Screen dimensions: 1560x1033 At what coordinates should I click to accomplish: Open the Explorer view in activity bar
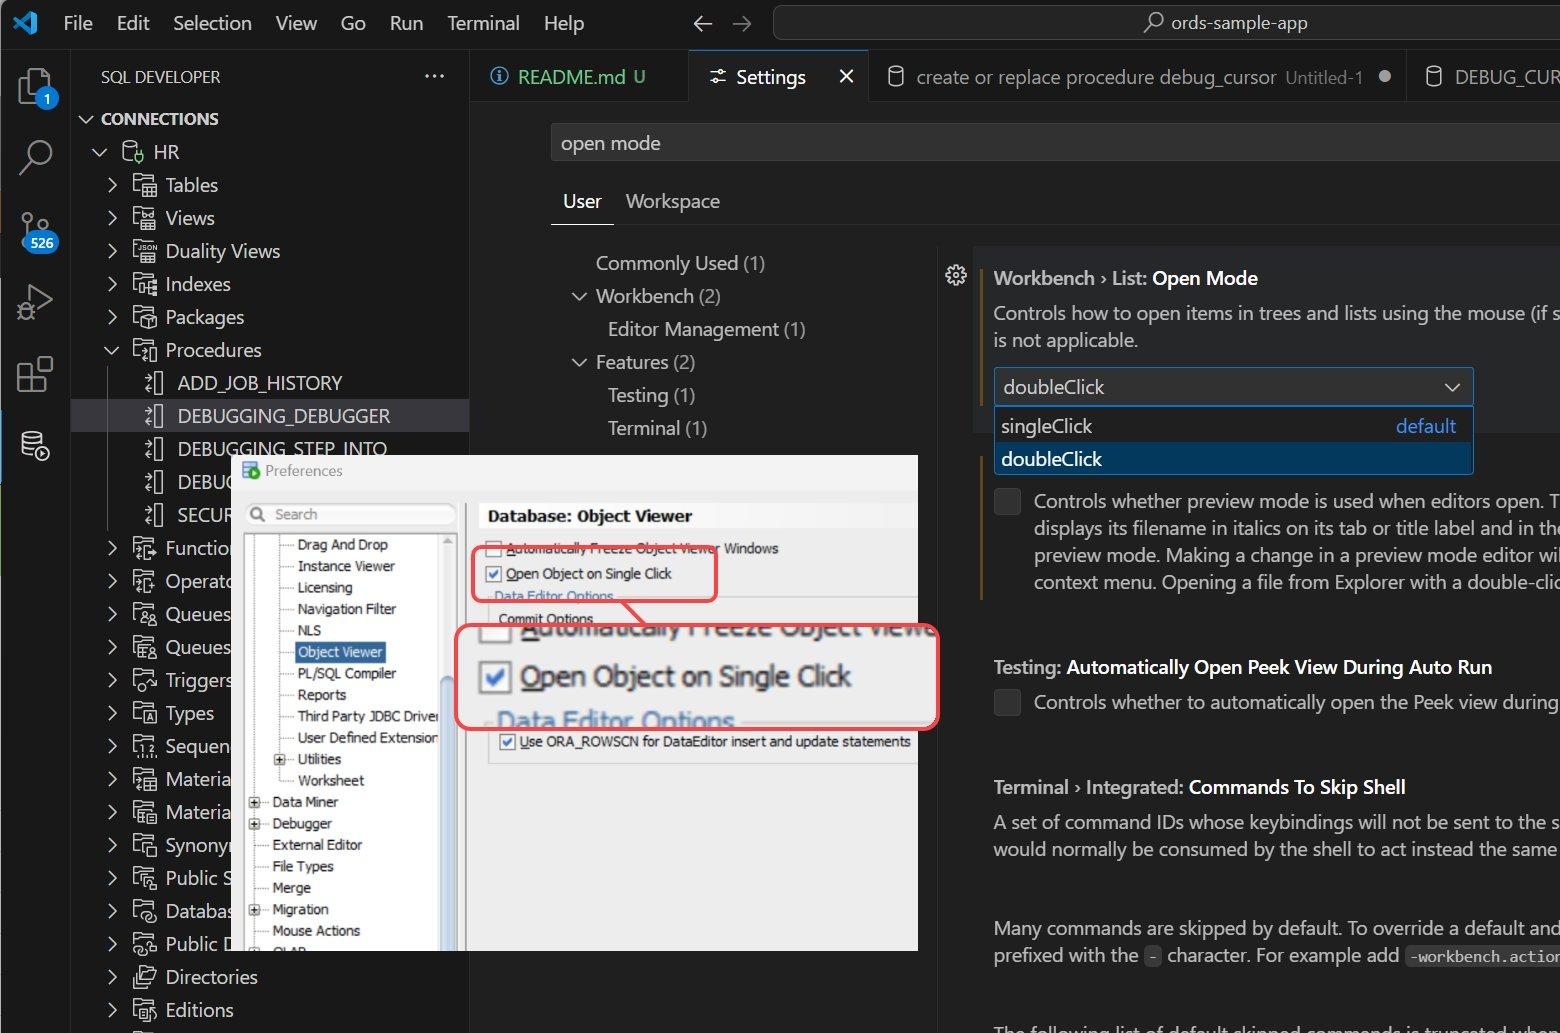coord(36,87)
